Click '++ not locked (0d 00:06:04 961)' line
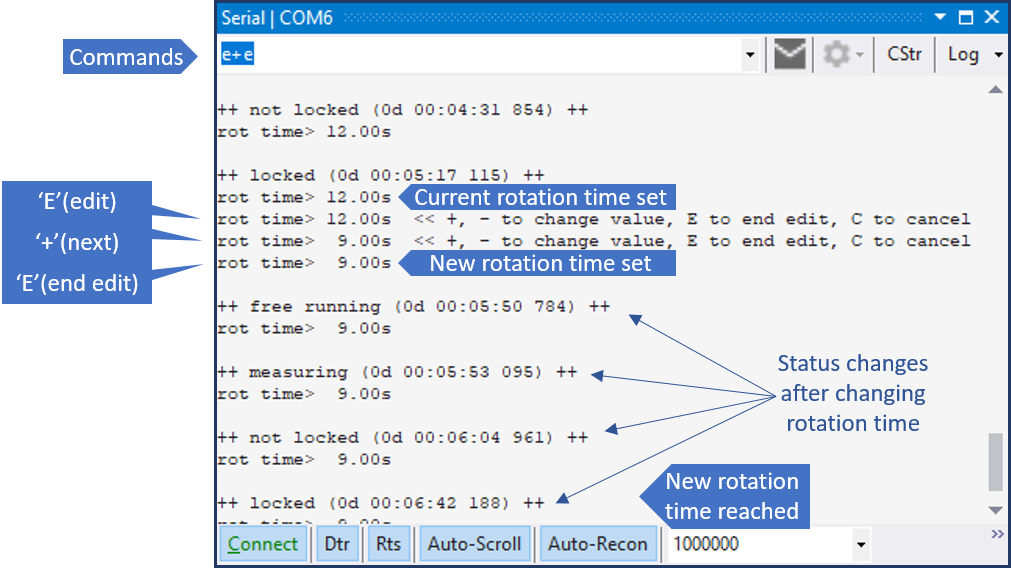 tap(402, 438)
